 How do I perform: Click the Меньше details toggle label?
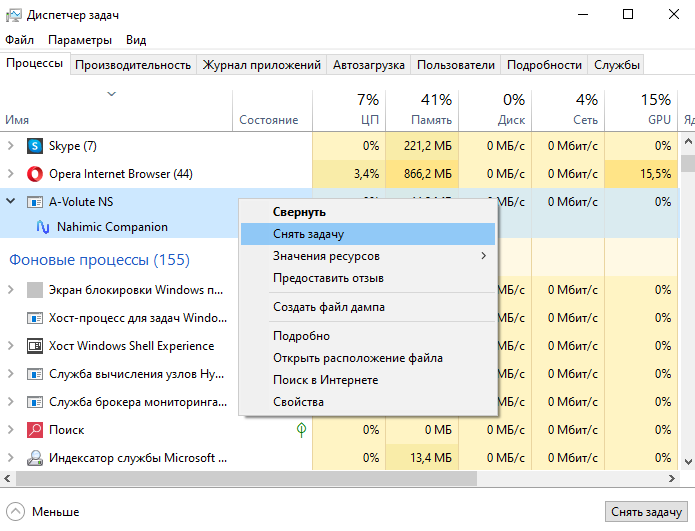(55, 512)
